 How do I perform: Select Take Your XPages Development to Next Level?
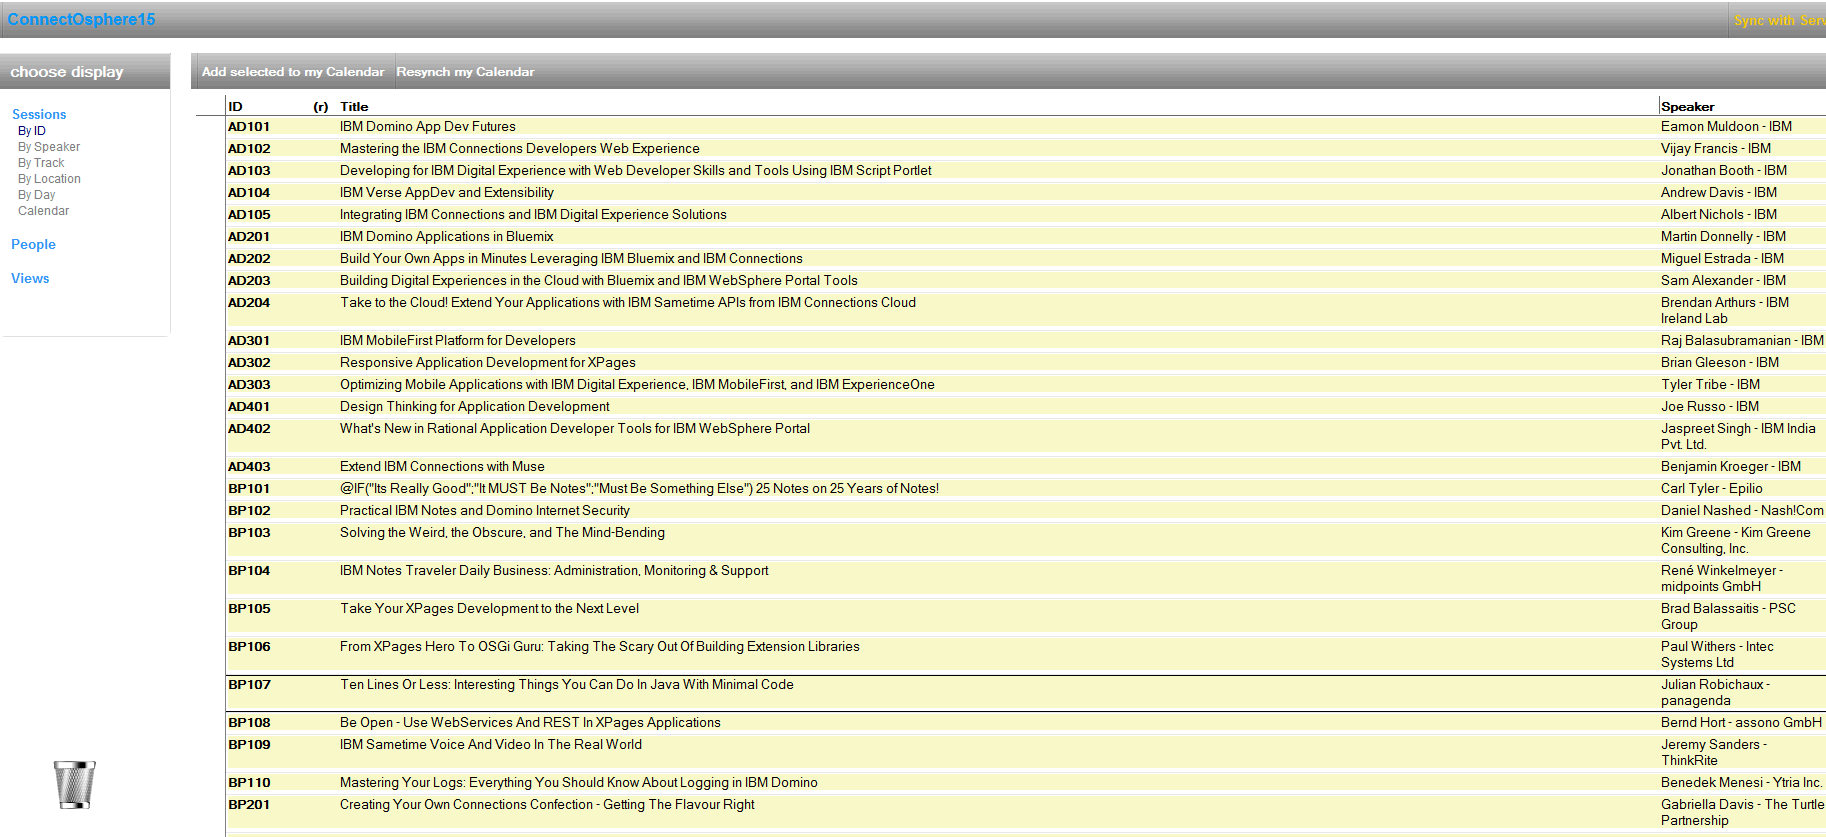(489, 609)
